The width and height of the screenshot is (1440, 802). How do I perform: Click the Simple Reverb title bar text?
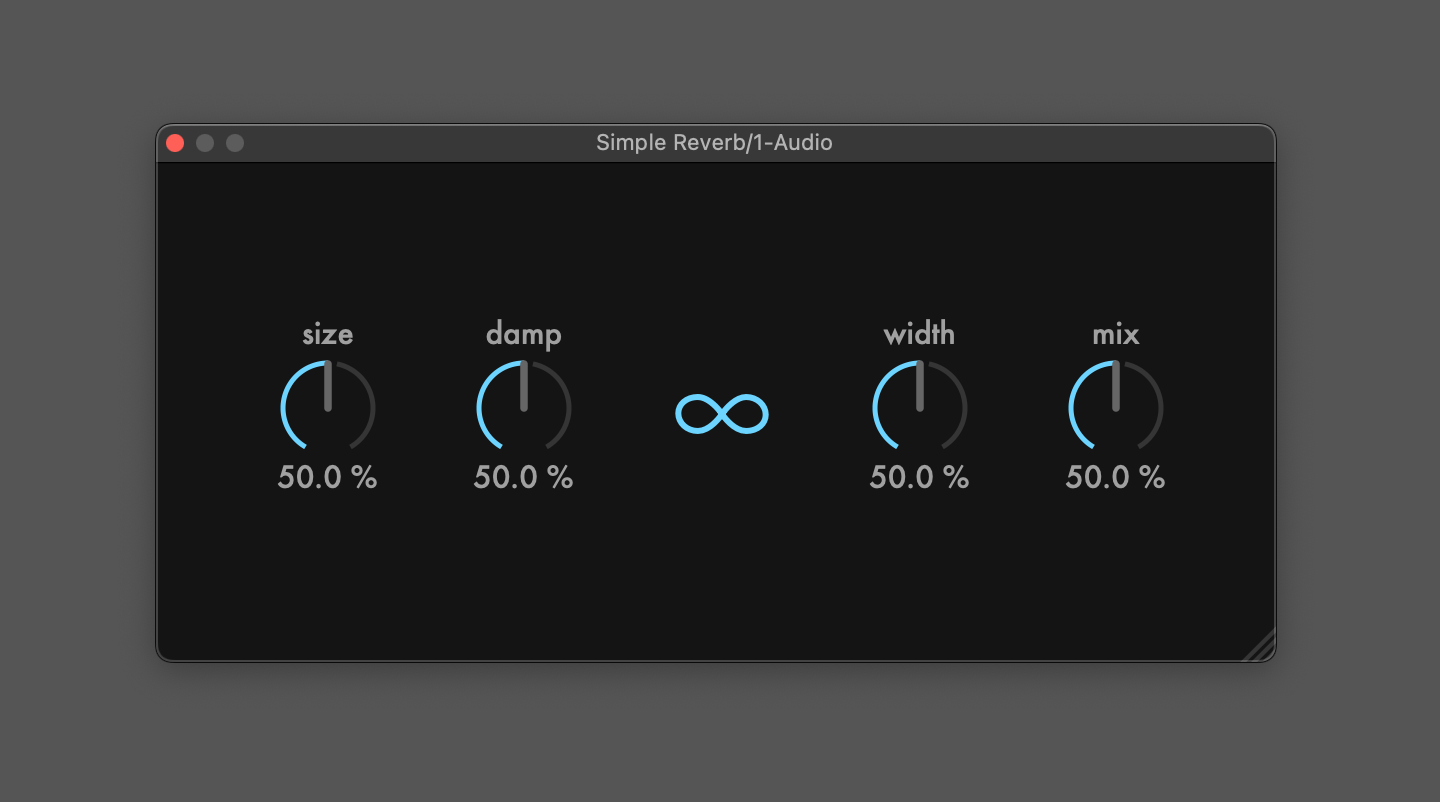click(670, 142)
